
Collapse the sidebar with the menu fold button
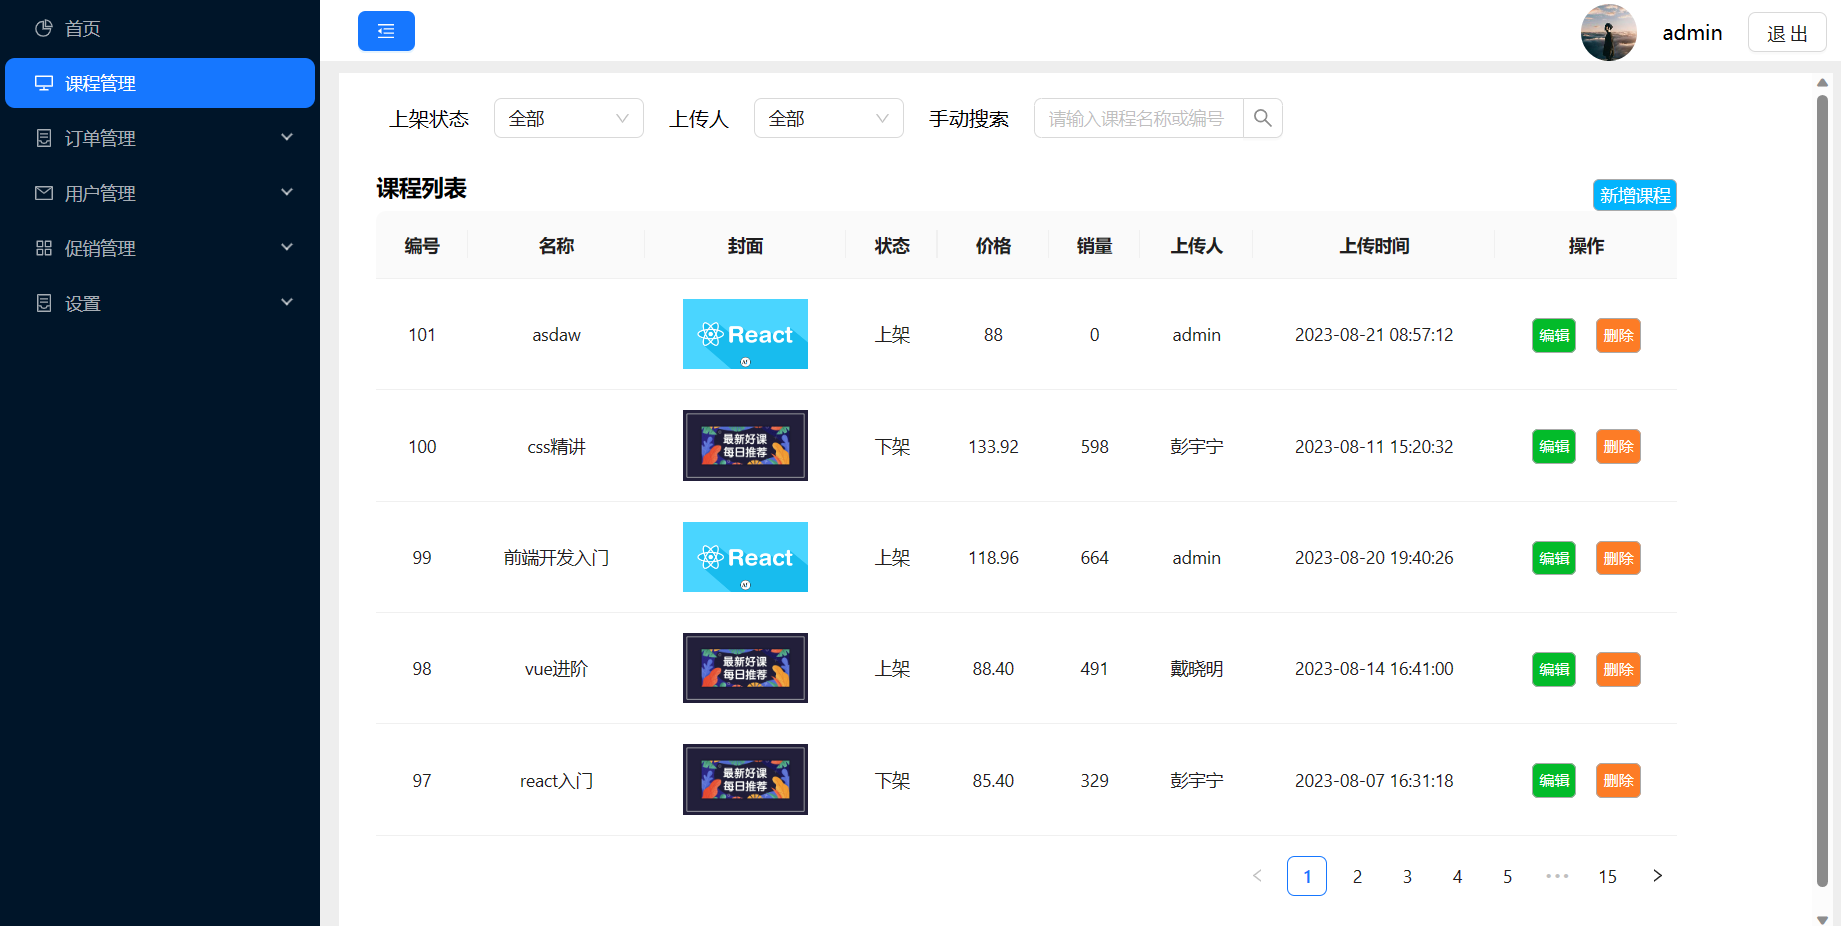point(386,31)
